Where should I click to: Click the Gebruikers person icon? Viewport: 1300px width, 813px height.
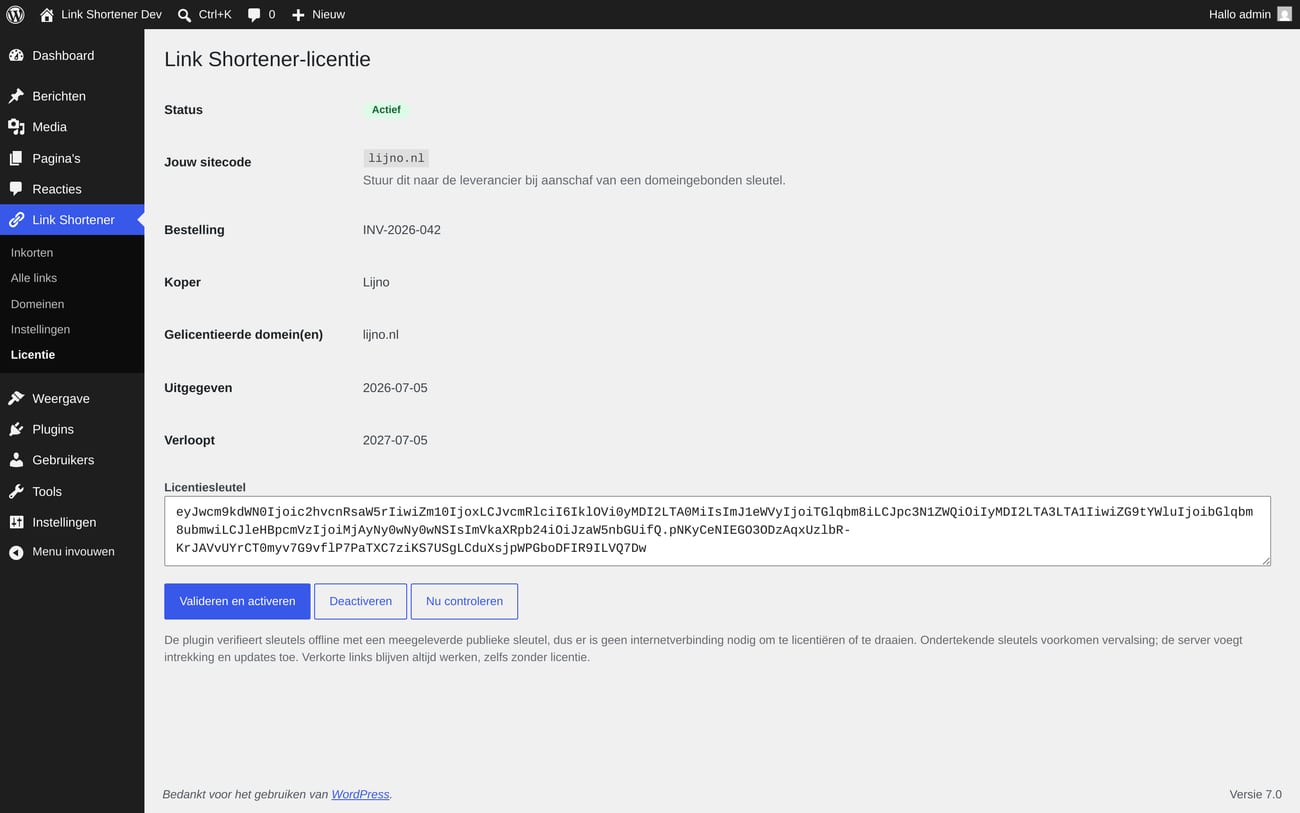click(x=16, y=460)
